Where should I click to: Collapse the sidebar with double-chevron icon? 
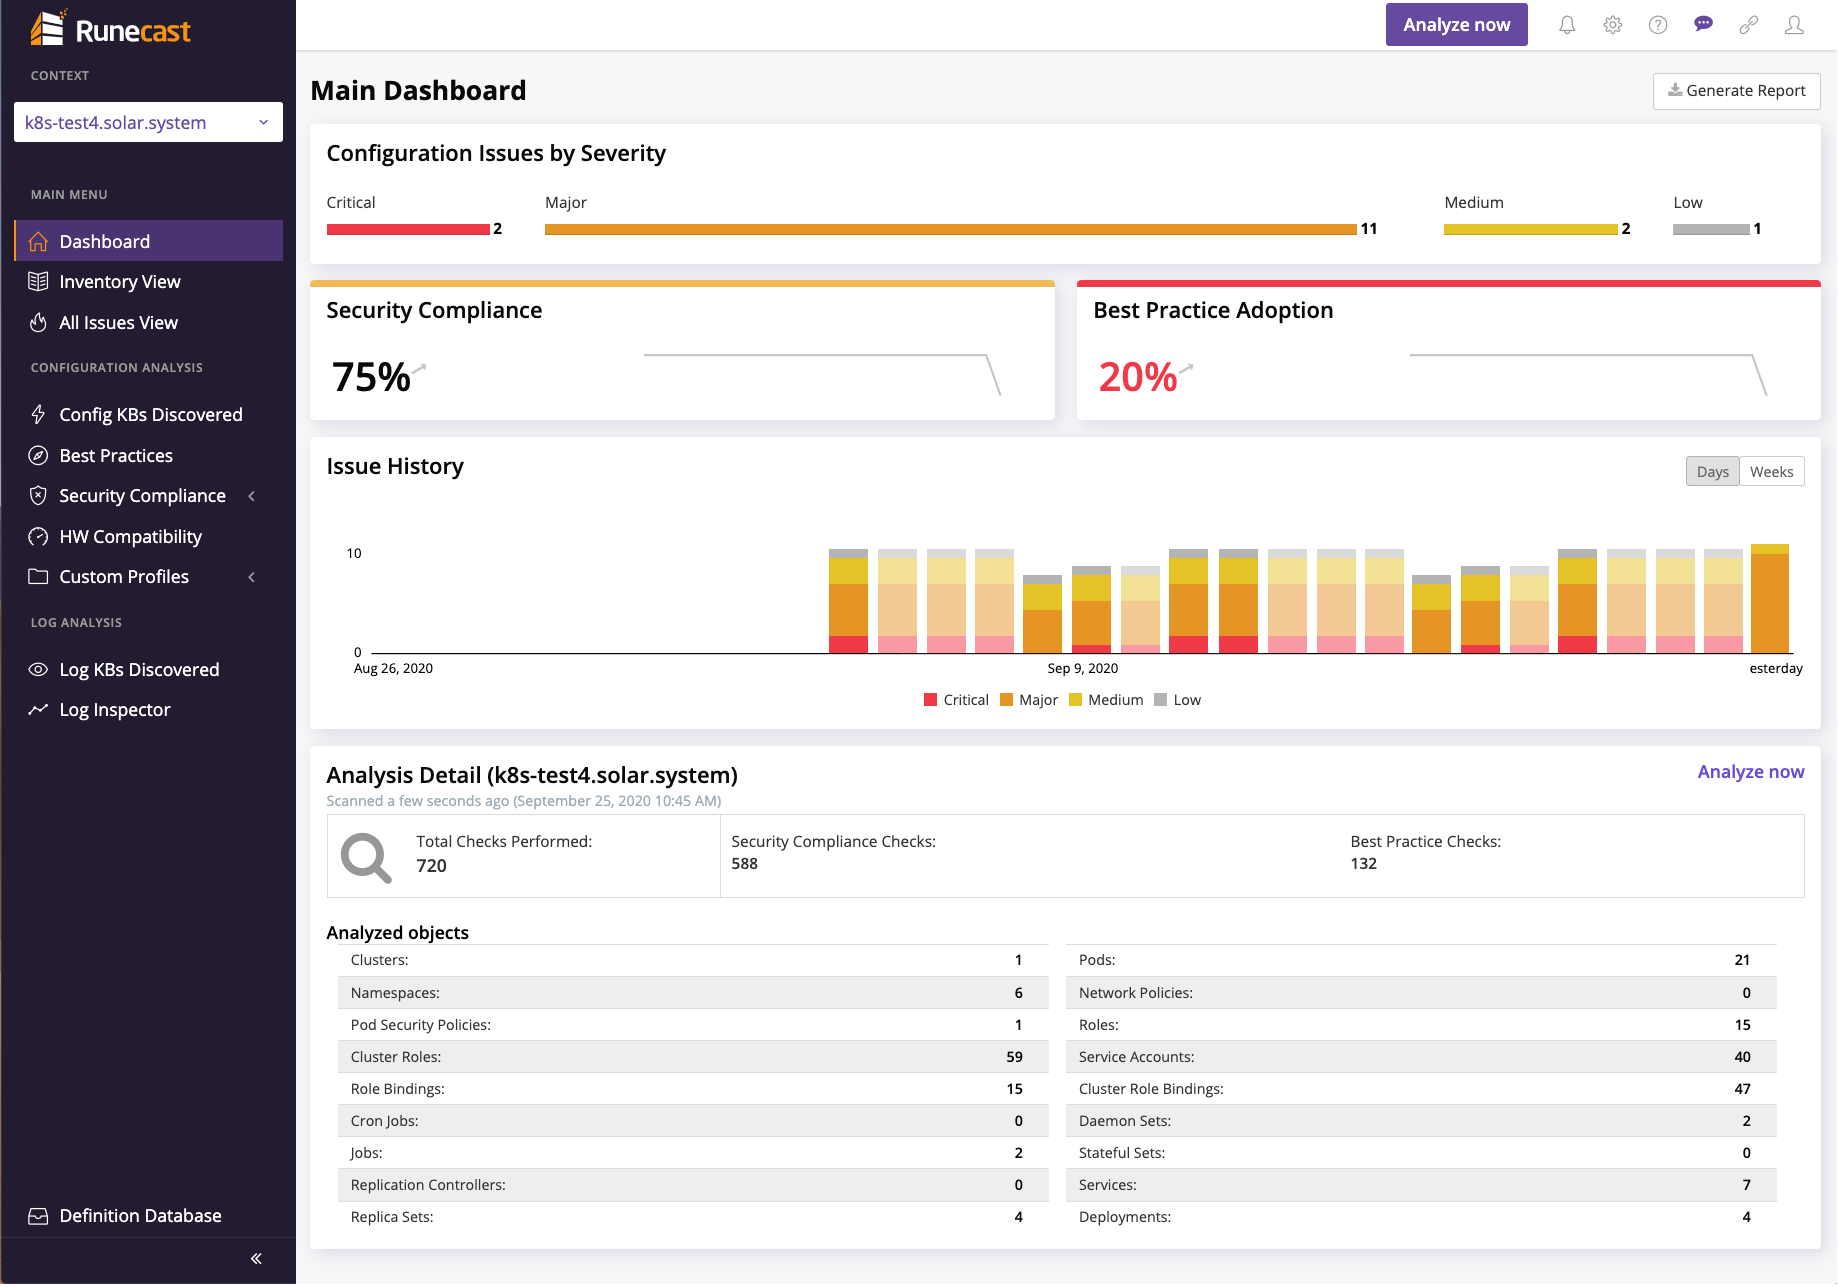(x=256, y=1258)
